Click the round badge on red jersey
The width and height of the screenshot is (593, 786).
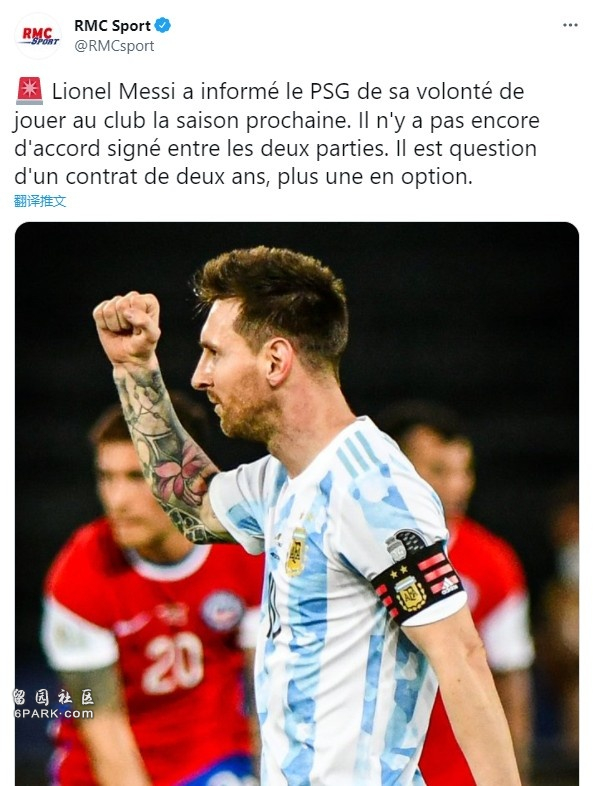(223, 611)
